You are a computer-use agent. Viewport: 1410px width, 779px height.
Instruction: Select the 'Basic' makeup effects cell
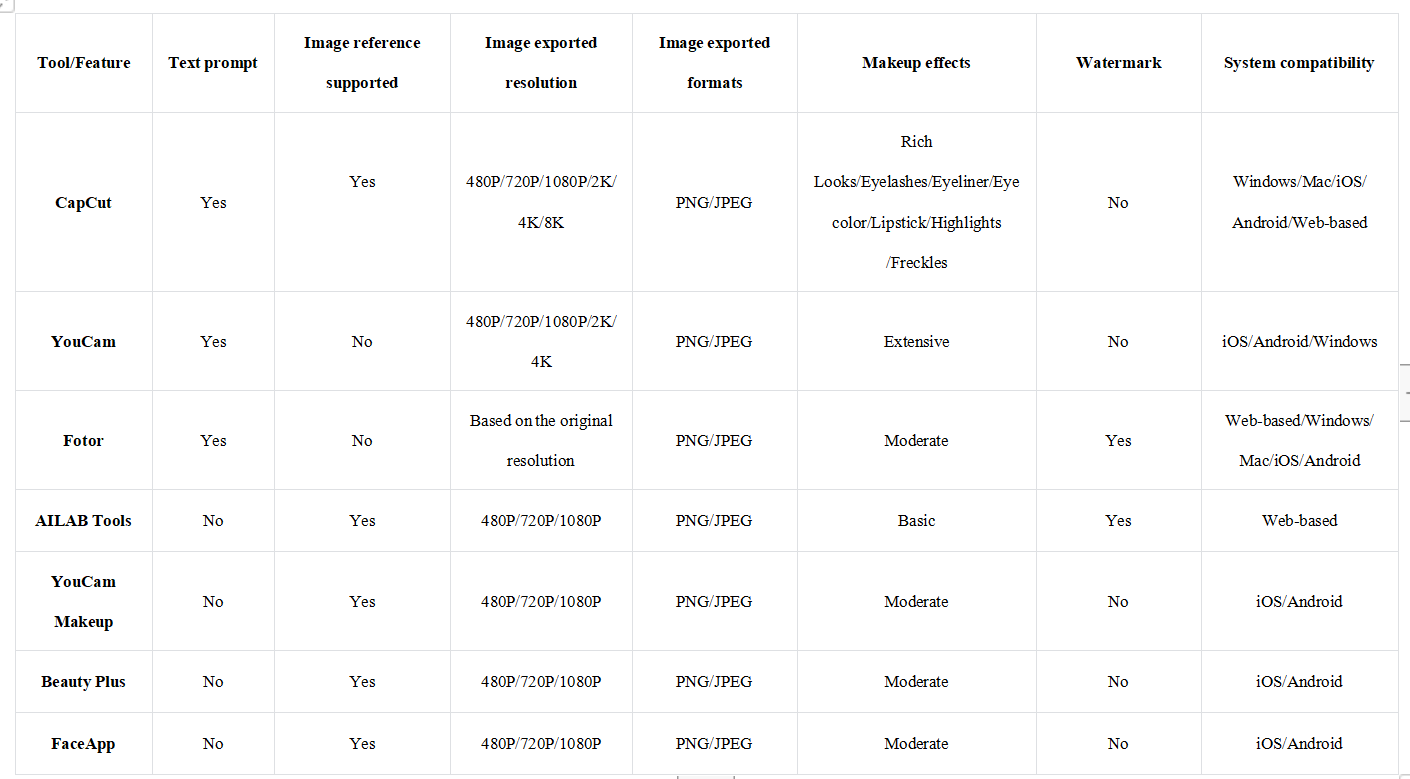[916, 520]
